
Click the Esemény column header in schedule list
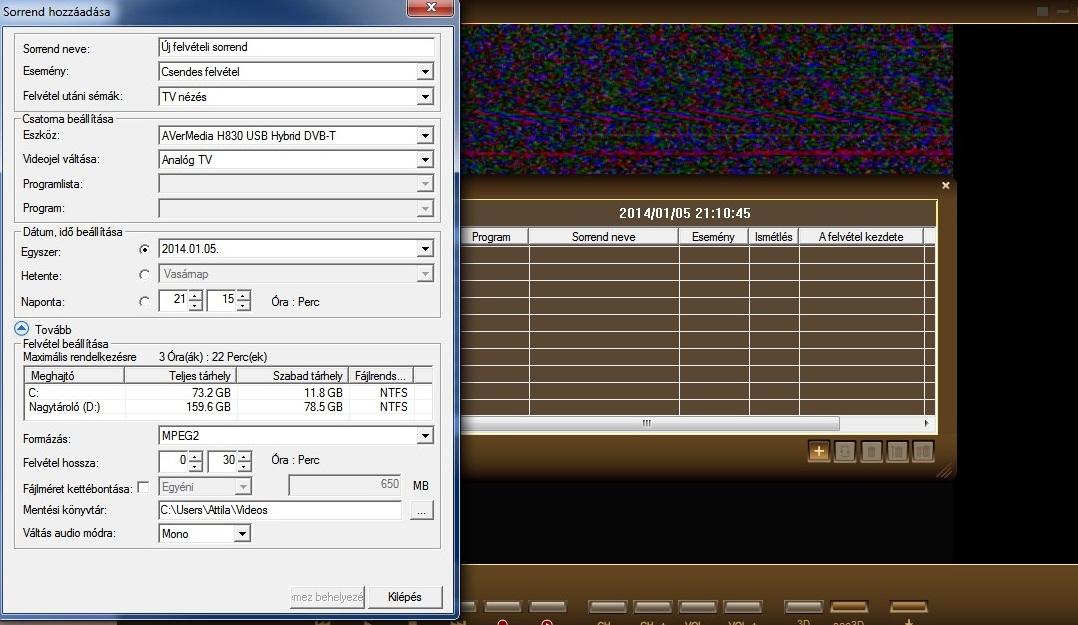click(x=713, y=237)
